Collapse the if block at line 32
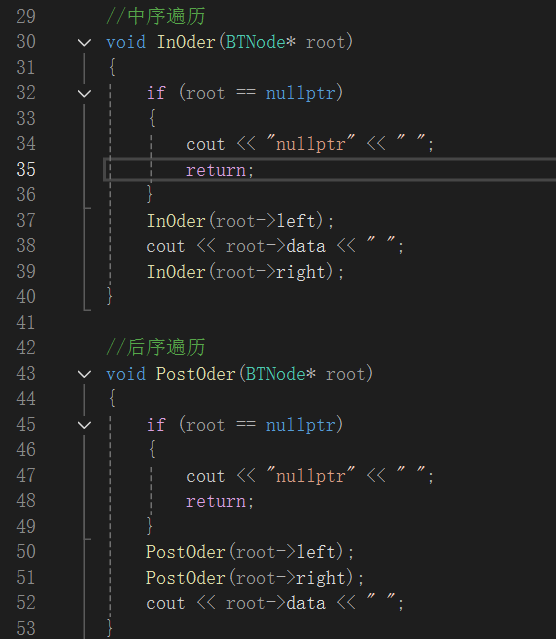 point(84,93)
